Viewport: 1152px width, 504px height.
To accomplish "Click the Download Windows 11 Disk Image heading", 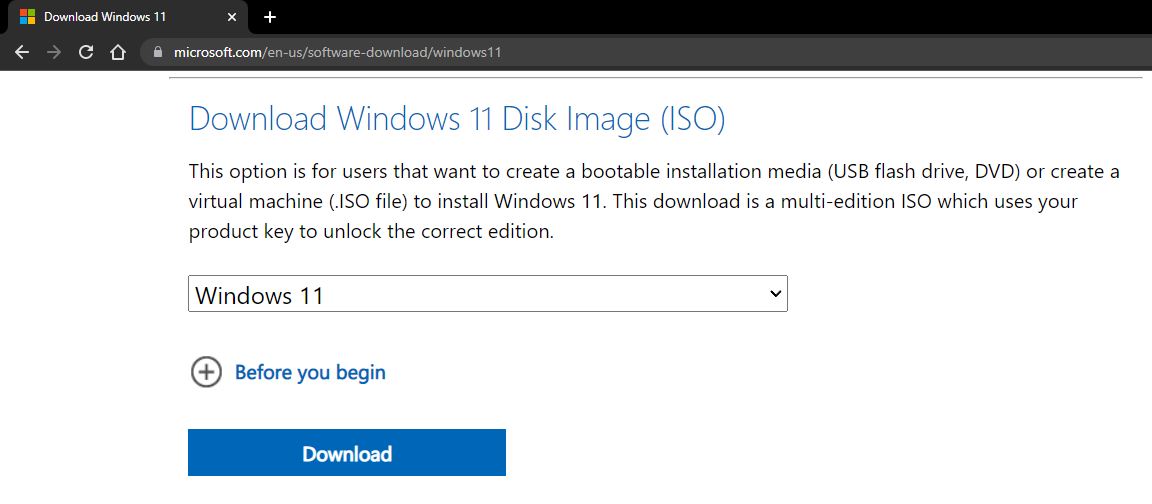I will (457, 119).
